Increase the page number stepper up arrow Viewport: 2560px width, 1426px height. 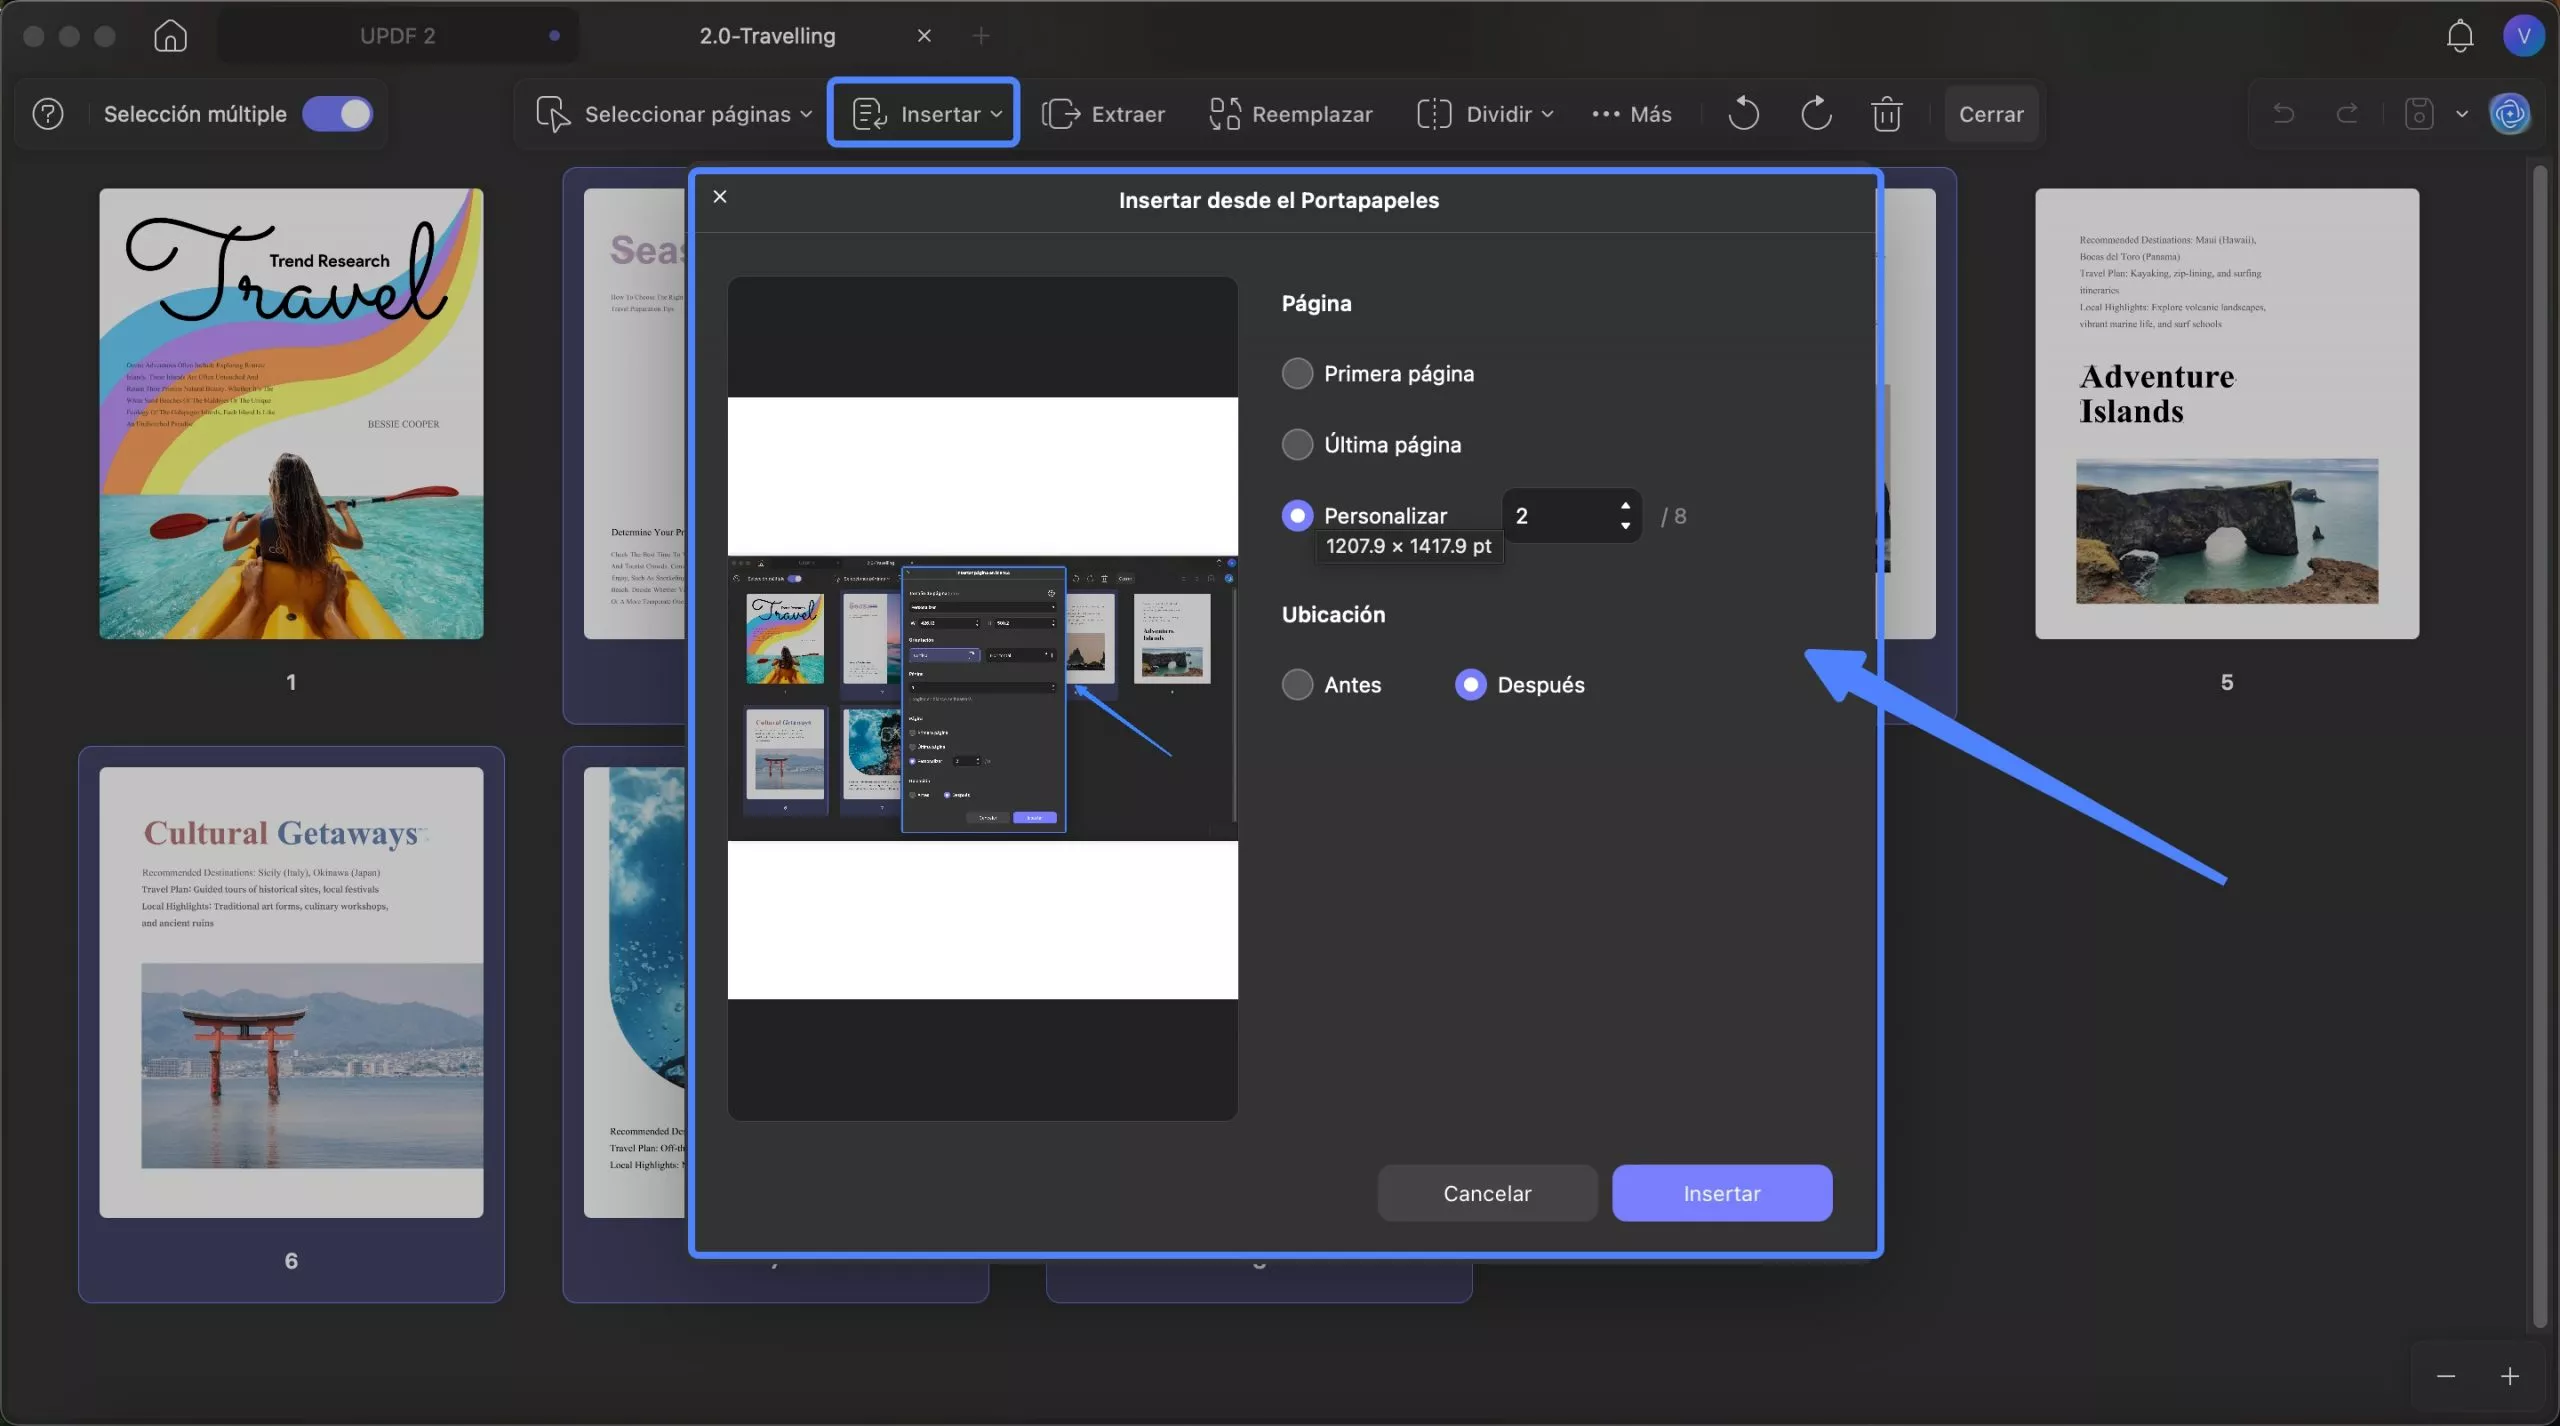pyautogui.click(x=1626, y=505)
